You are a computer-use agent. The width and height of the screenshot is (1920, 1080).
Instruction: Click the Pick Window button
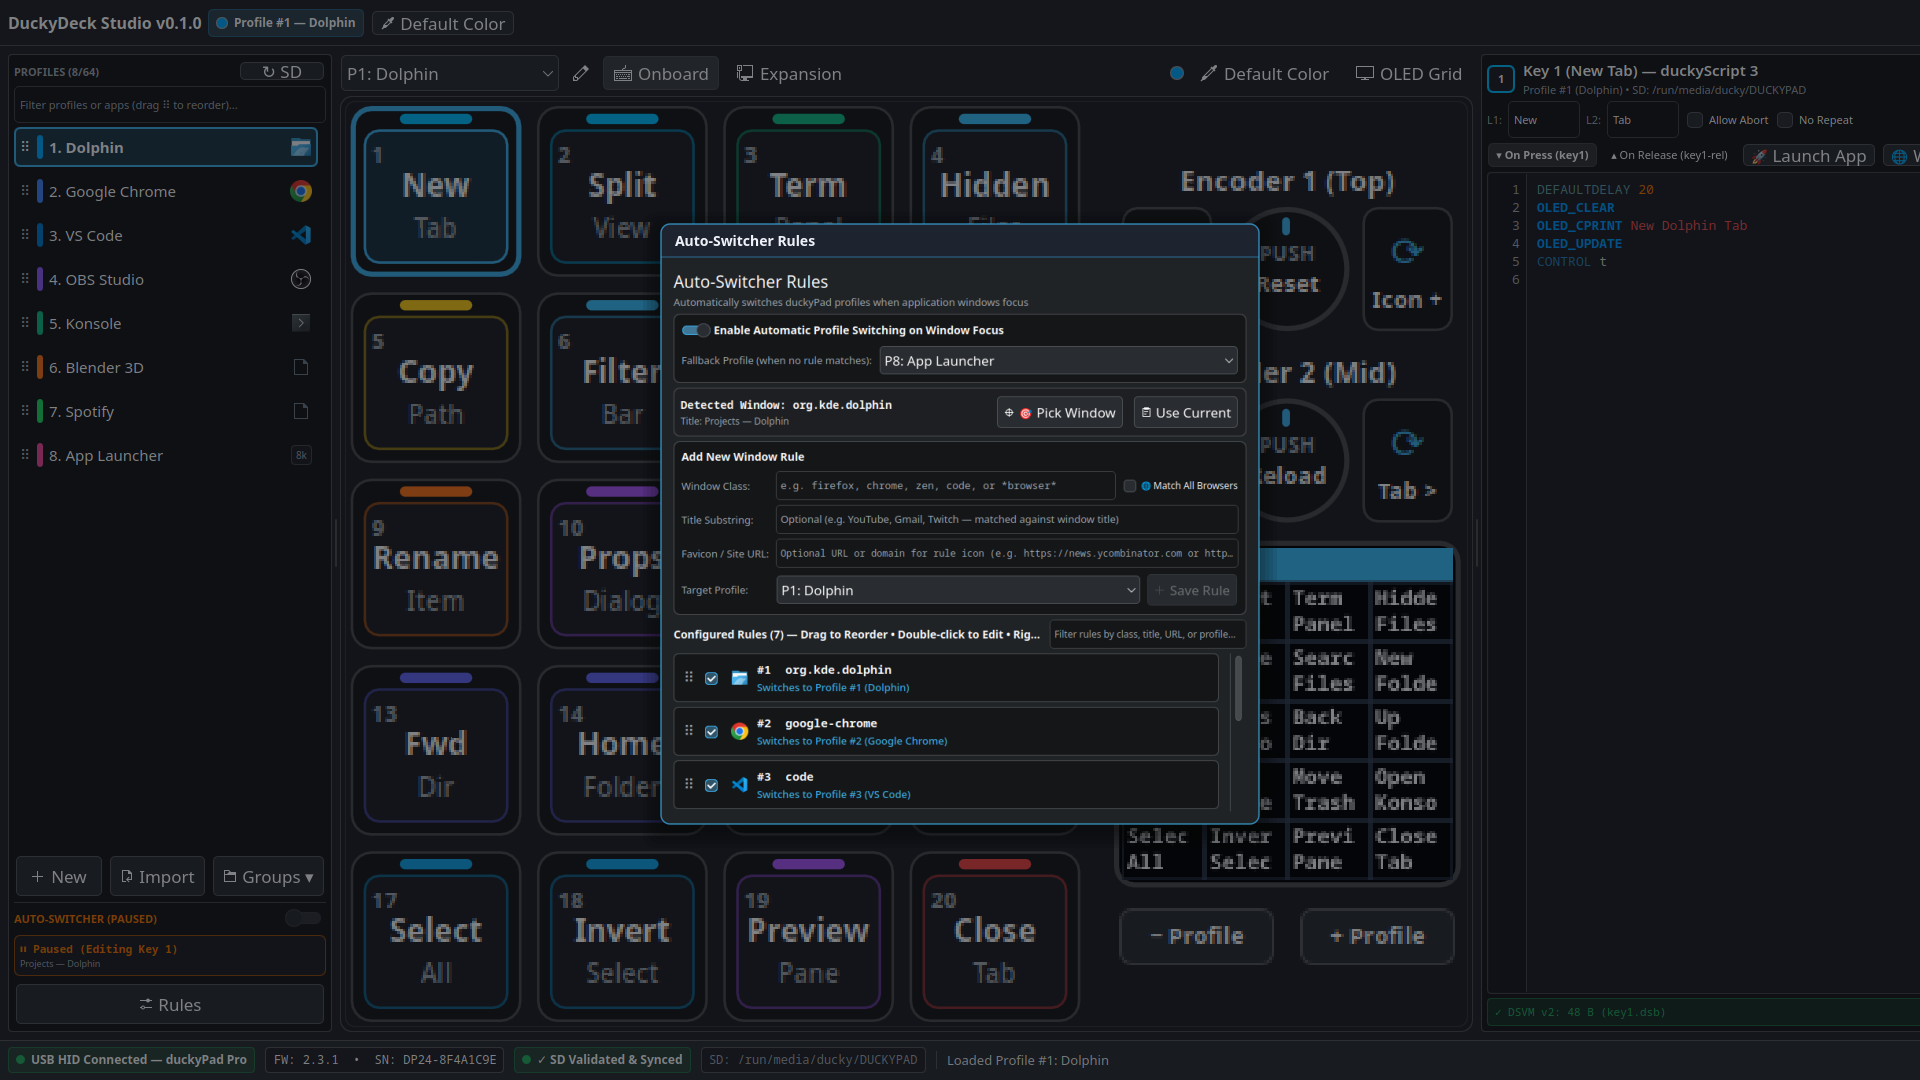point(1060,413)
